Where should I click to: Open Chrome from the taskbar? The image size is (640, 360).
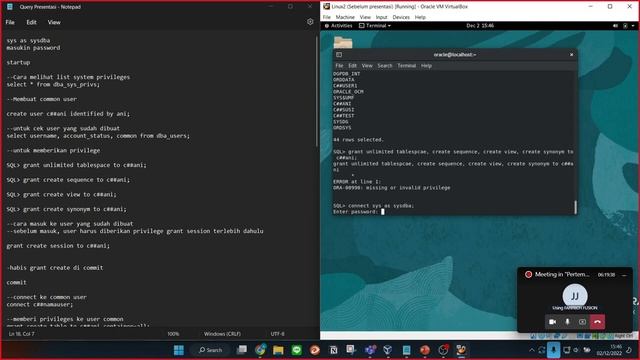pyautogui.click(x=260, y=350)
